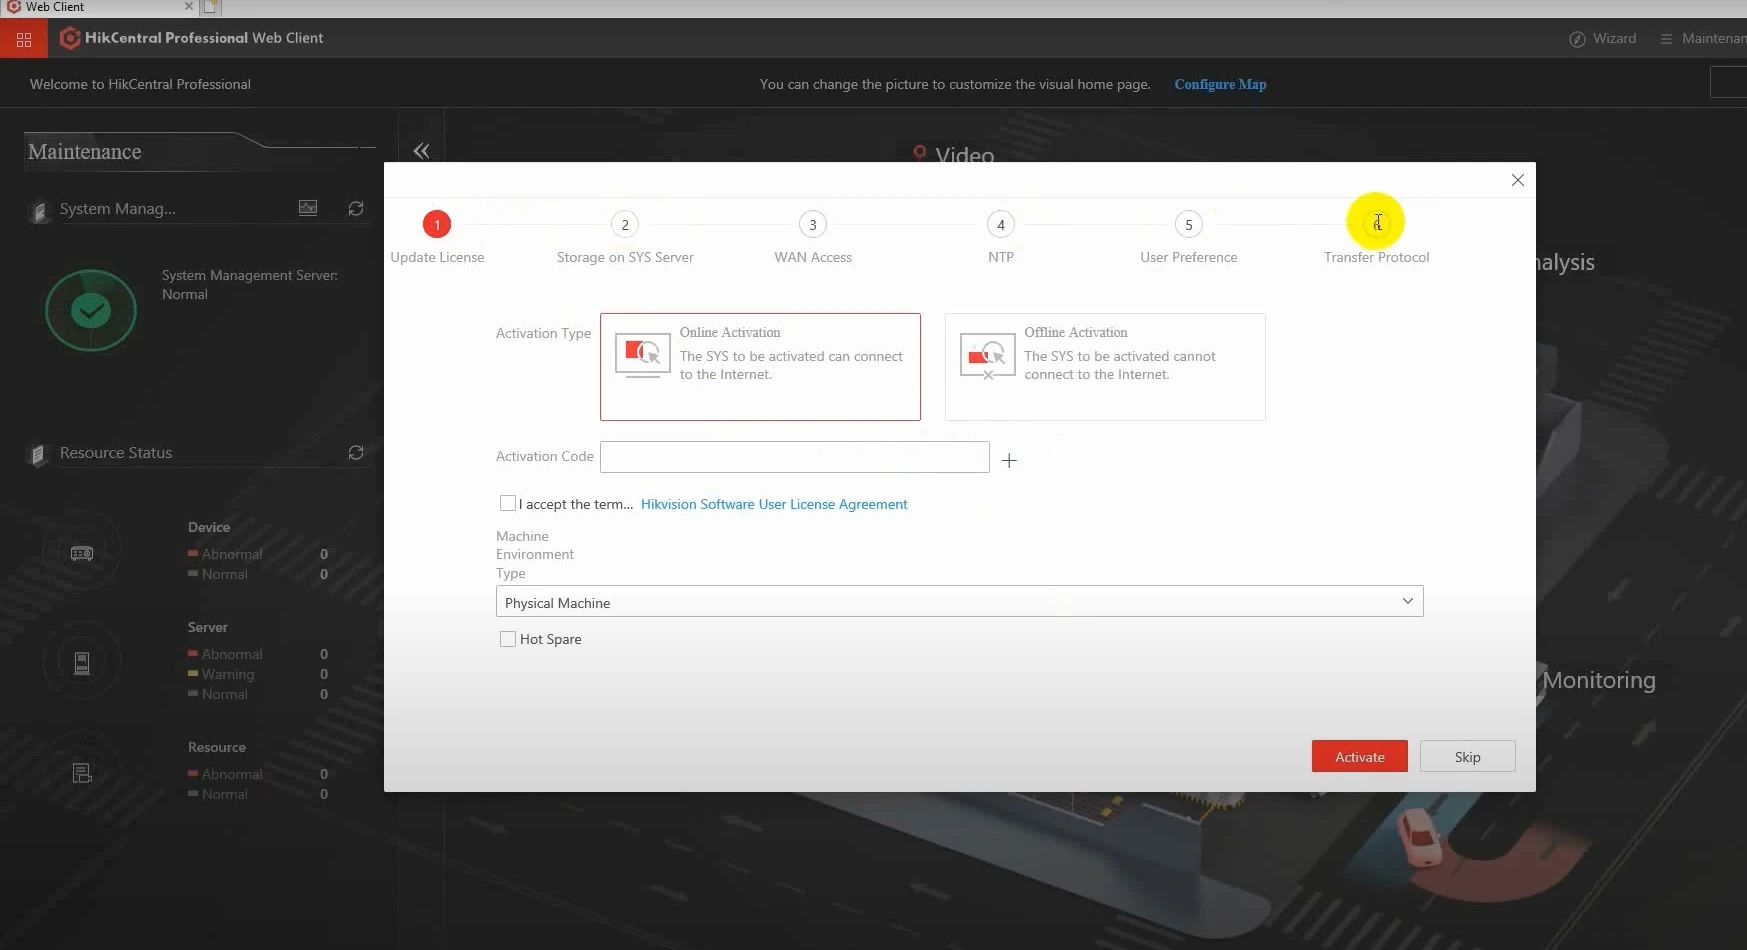The width and height of the screenshot is (1747, 950).
Task: Go to step 3 WAN Access
Action: 813,224
